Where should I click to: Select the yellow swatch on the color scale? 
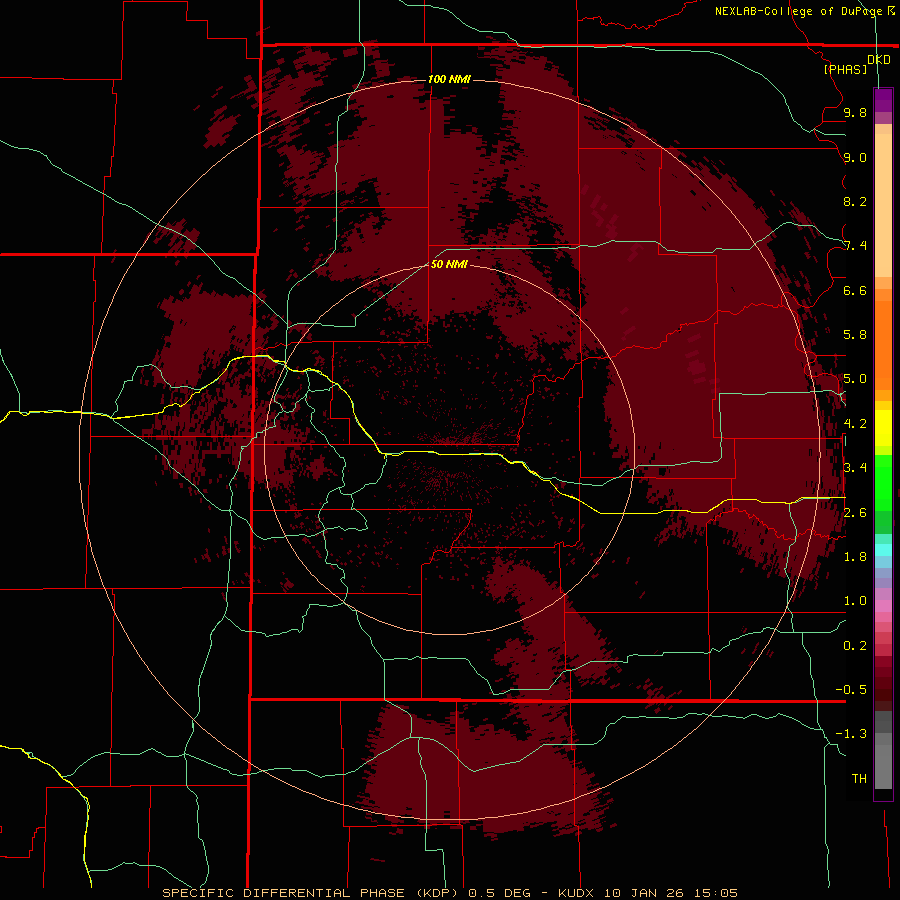point(883,428)
